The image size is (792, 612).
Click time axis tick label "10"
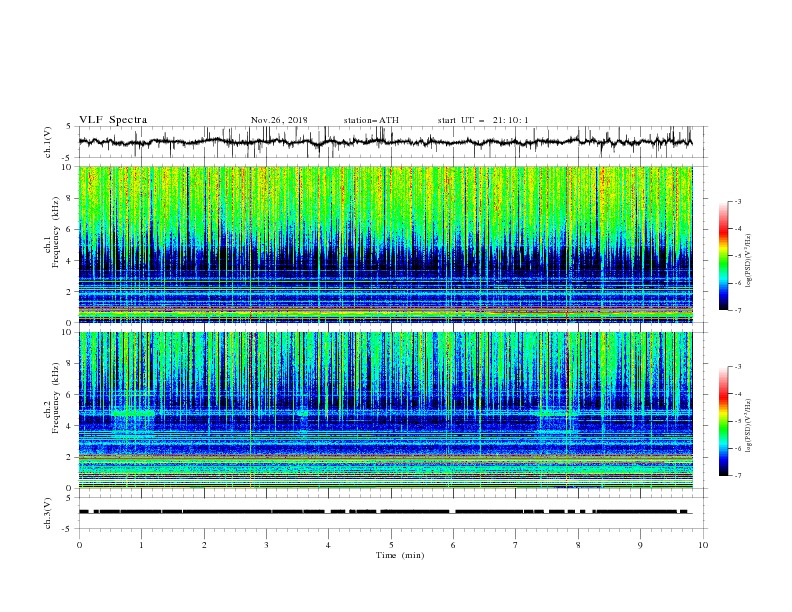click(703, 545)
